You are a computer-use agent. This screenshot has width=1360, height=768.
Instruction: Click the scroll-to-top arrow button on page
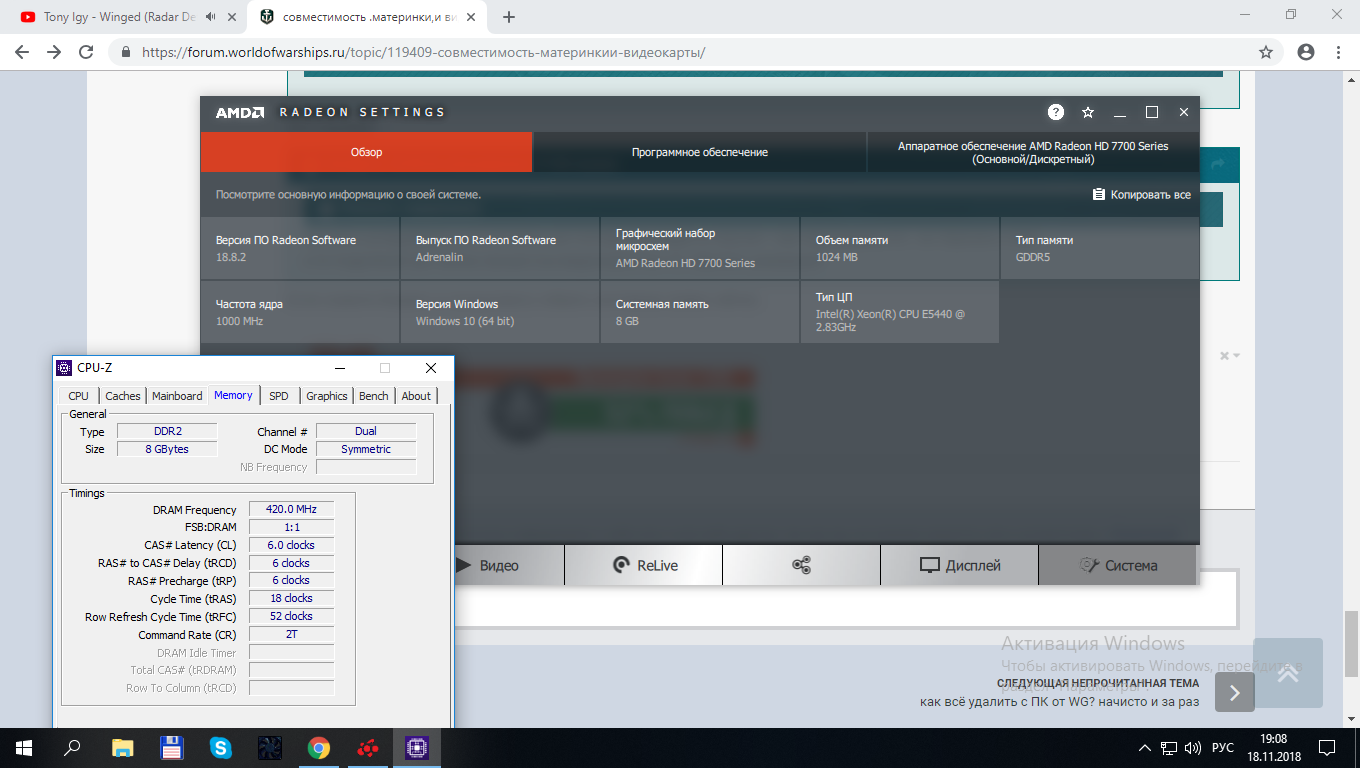1288,673
